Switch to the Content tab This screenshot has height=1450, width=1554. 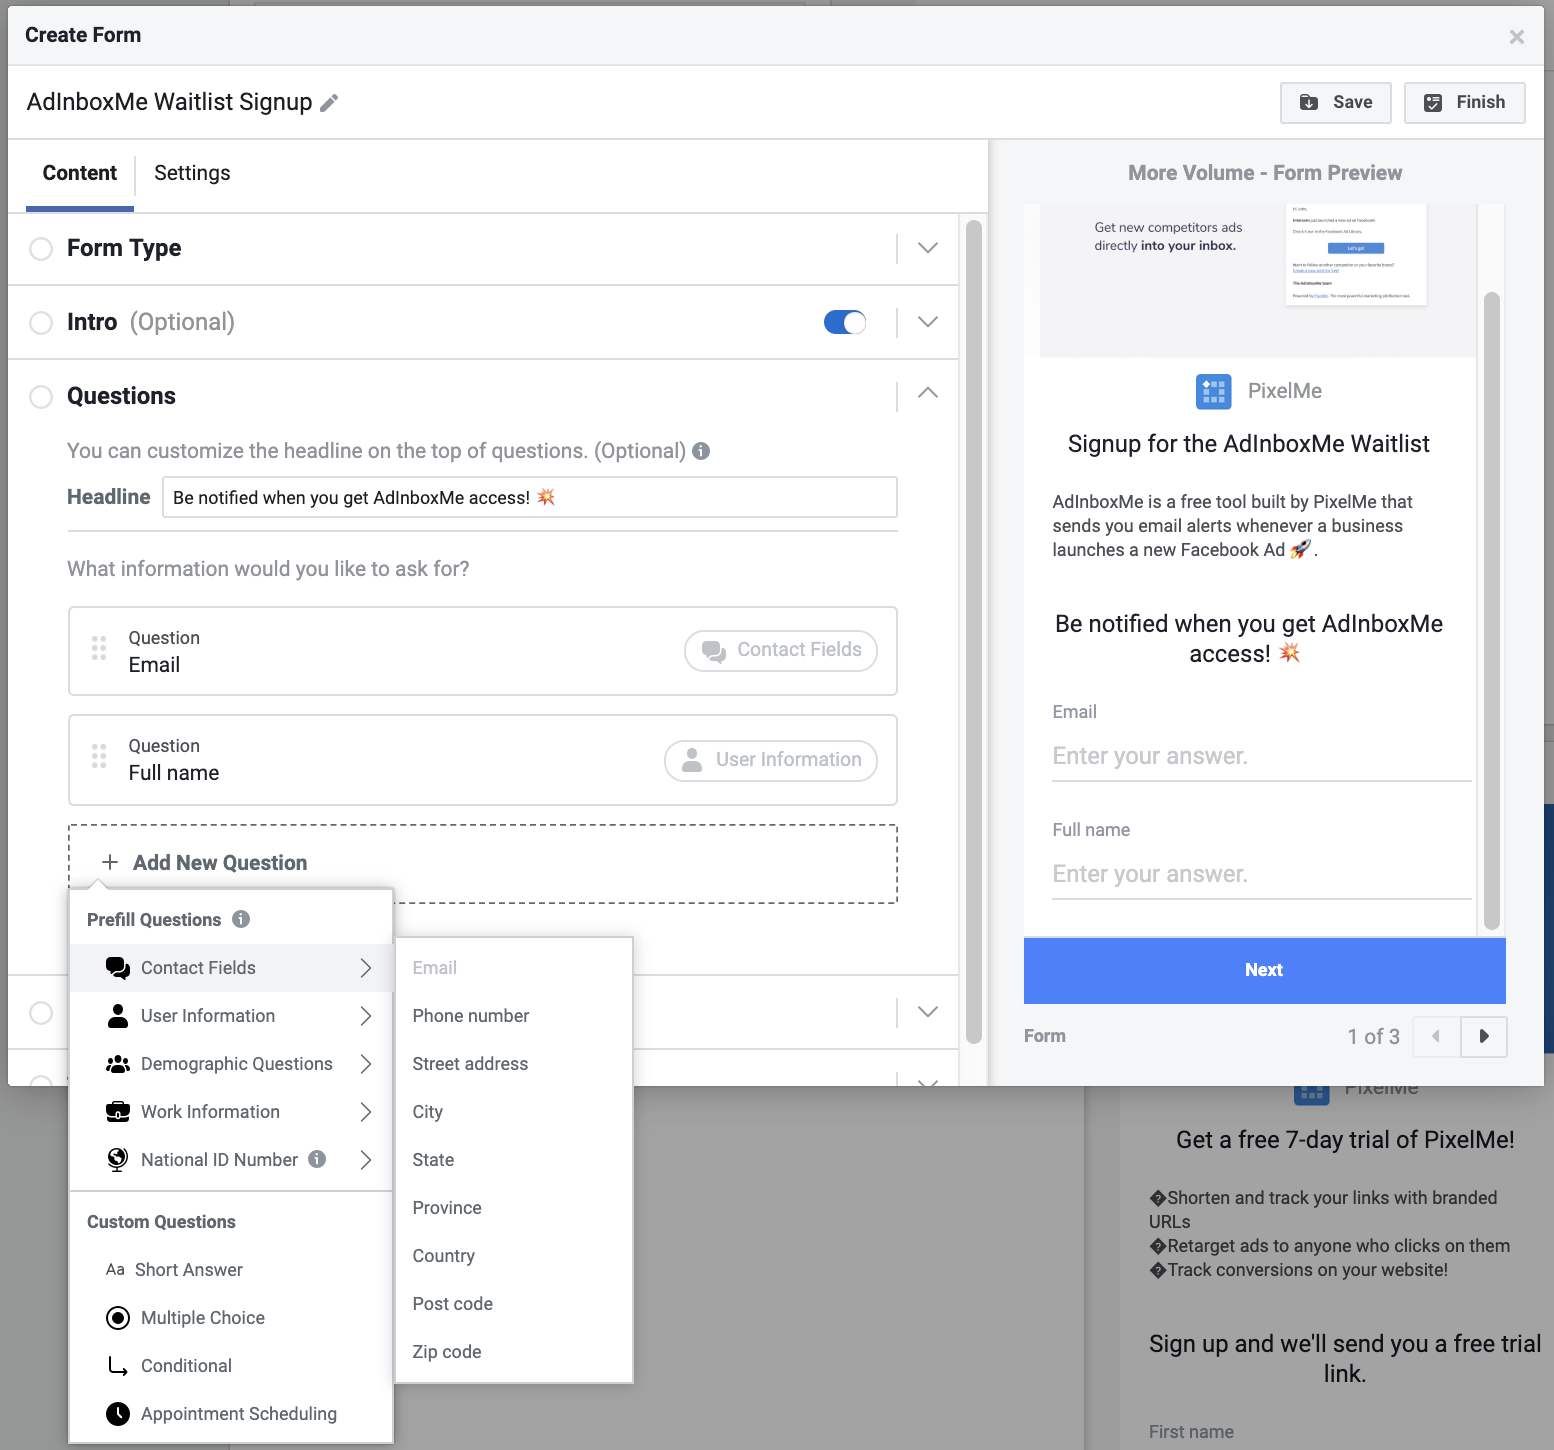pyautogui.click(x=80, y=173)
